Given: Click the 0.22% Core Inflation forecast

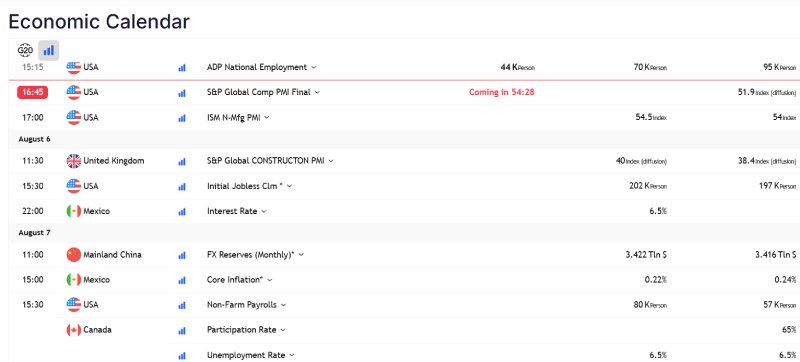Looking at the screenshot, I should click(x=656, y=279).
